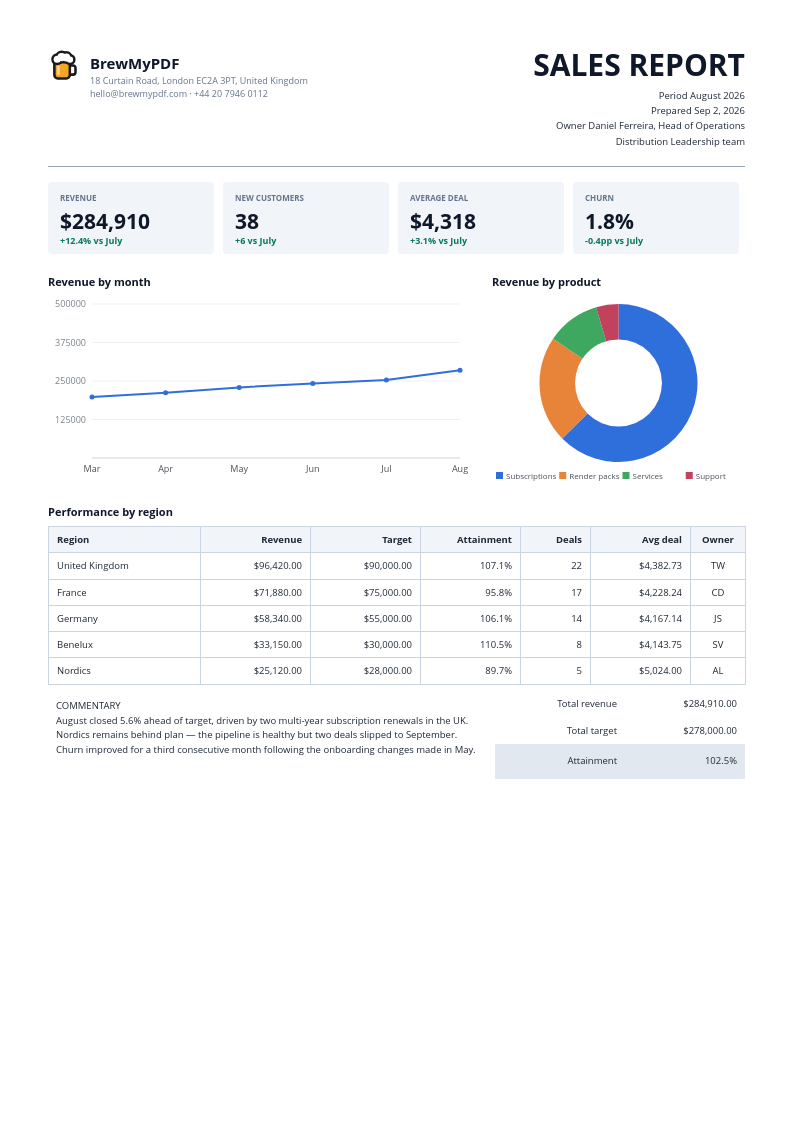794x1123 pixels.
Task: Click the Owner column header
Action: tap(718, 540)
